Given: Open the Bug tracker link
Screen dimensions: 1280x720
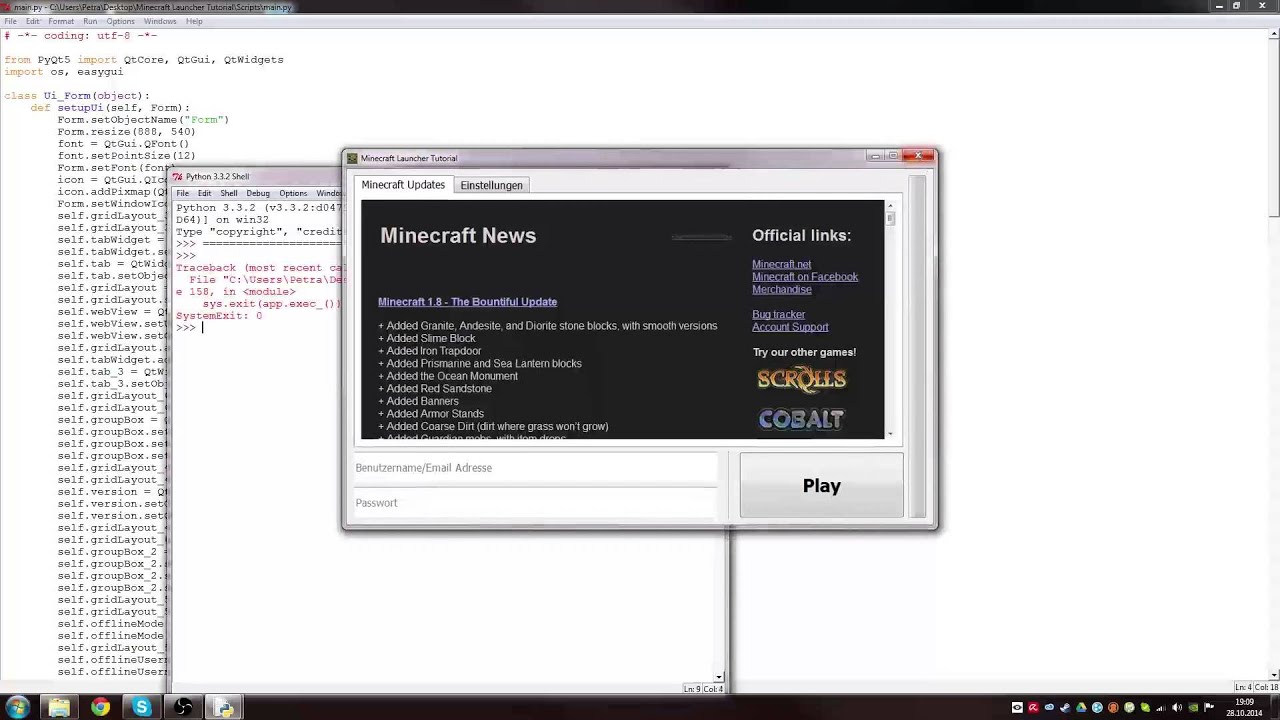Looking at the screenshot, I should pos(778,315).
